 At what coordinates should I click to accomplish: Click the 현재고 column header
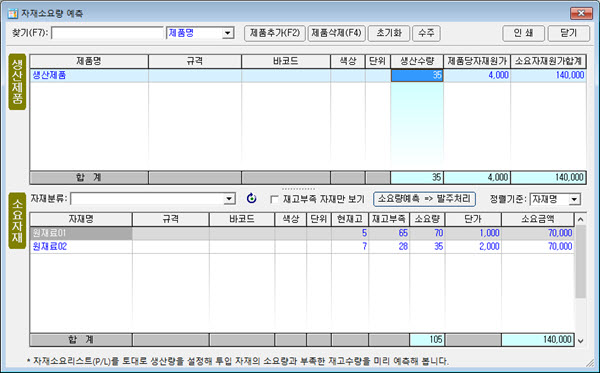tap(350, 219)
